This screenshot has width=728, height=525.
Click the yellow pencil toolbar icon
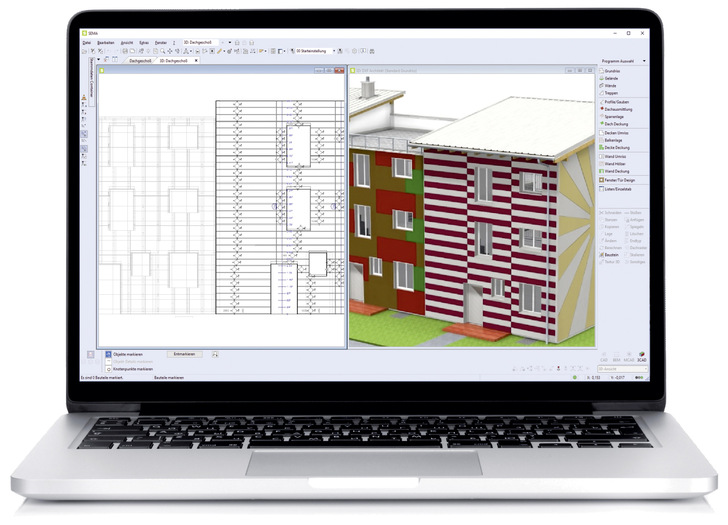[x=220, y=52]
